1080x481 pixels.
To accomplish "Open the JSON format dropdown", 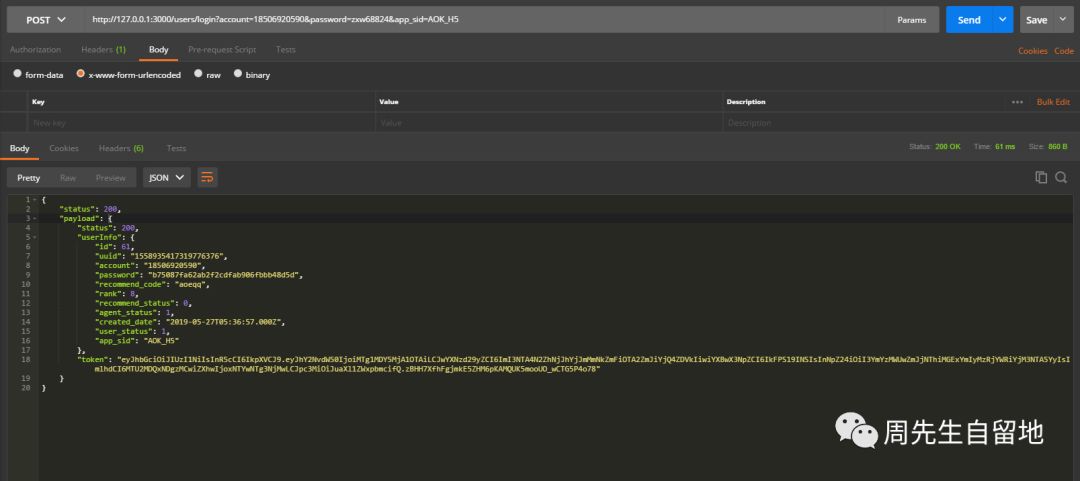I will tap(167, 178).
